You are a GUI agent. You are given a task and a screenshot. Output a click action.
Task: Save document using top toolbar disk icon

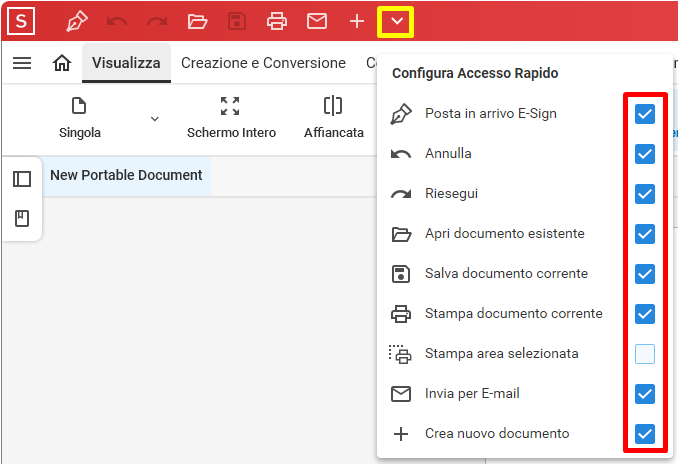coord(237,21)
